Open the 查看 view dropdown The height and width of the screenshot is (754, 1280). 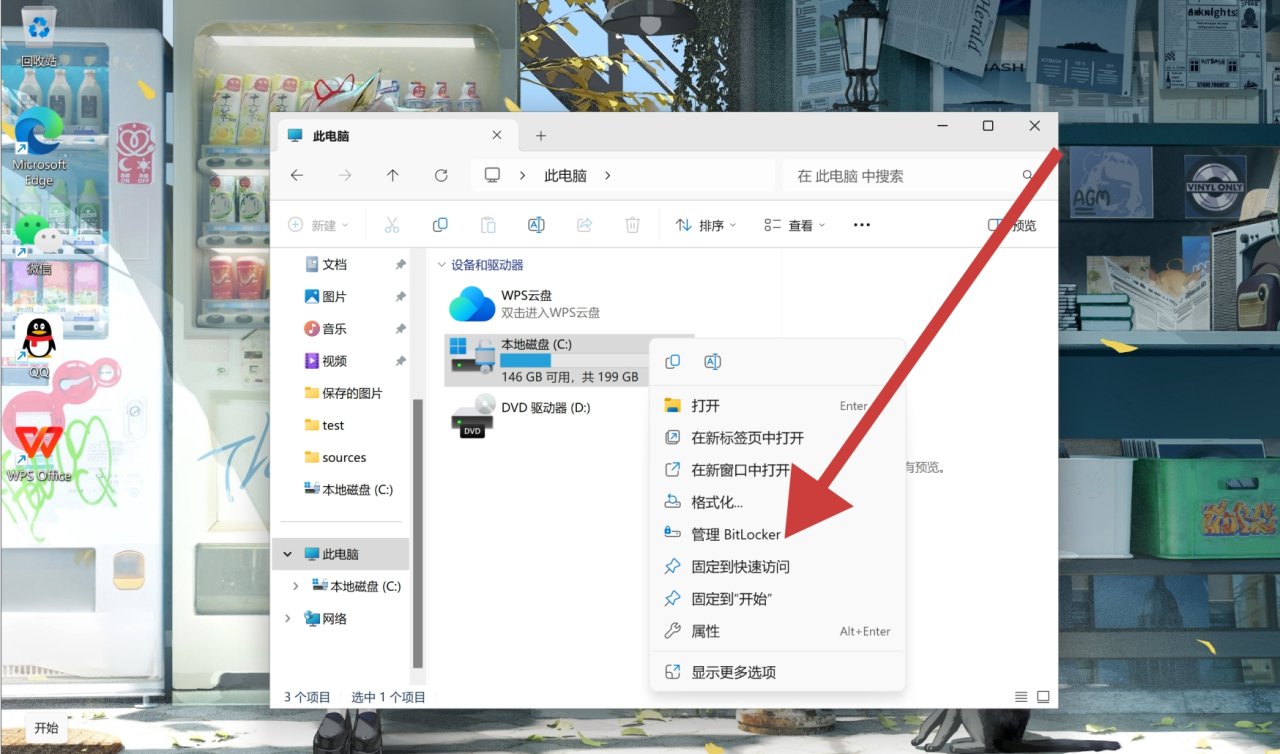tap(795, 225)
